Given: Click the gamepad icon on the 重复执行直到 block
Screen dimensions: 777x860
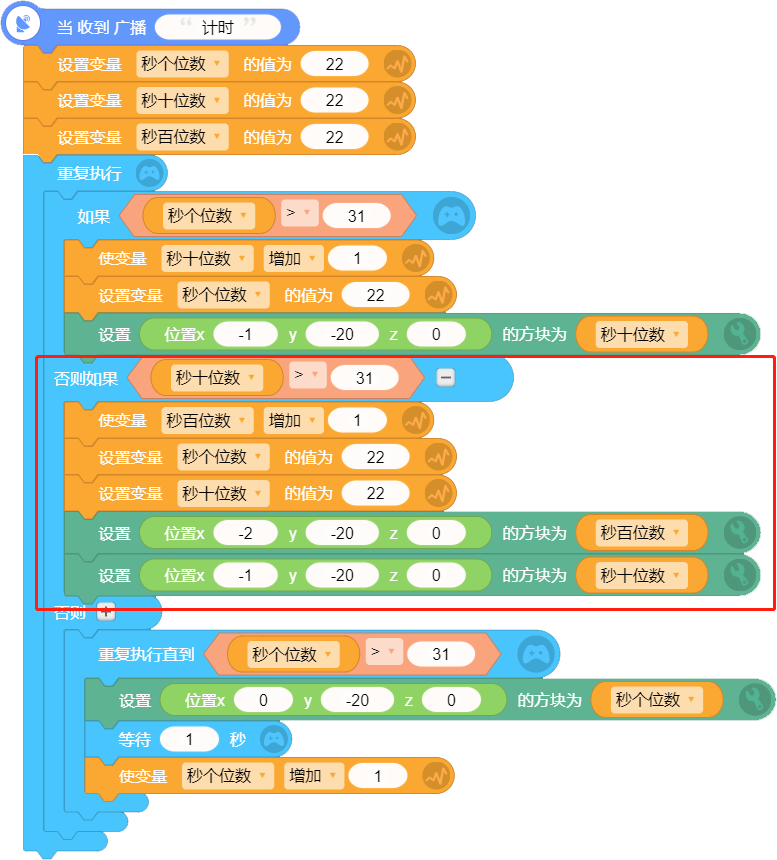Looking at the screenshot, I should (536, 654).
